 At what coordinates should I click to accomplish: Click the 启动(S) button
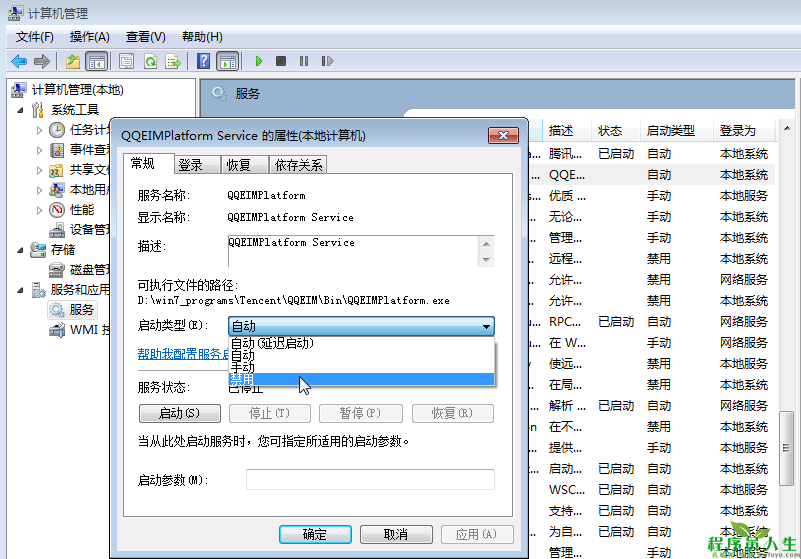click(x=180, y=413)
